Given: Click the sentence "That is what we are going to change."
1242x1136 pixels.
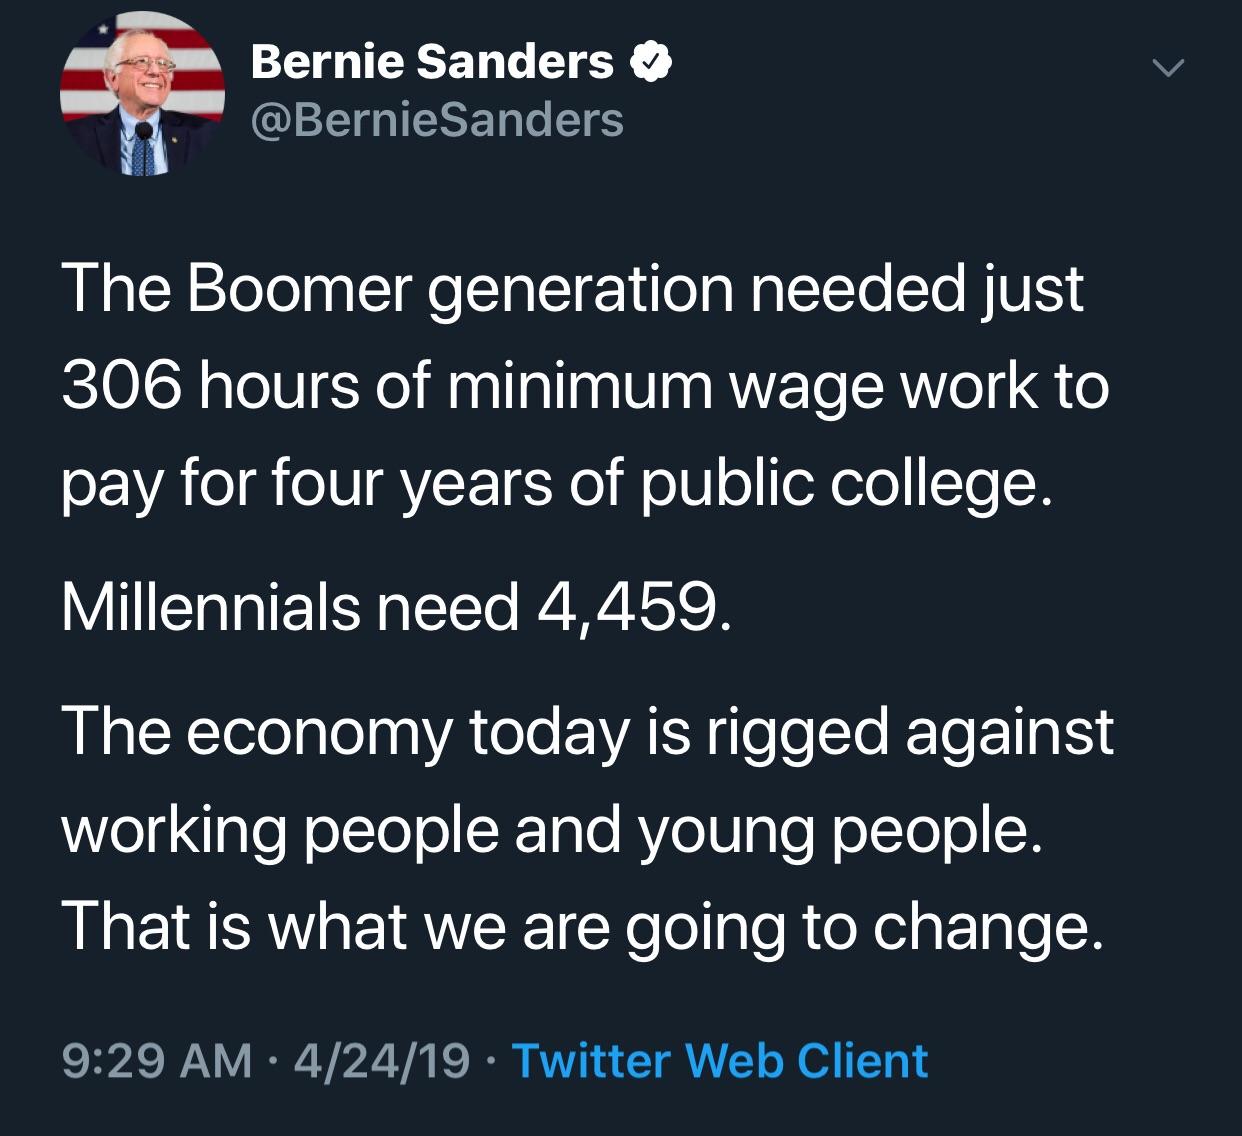Looking at the screenshot, I should tap(583, 926).
